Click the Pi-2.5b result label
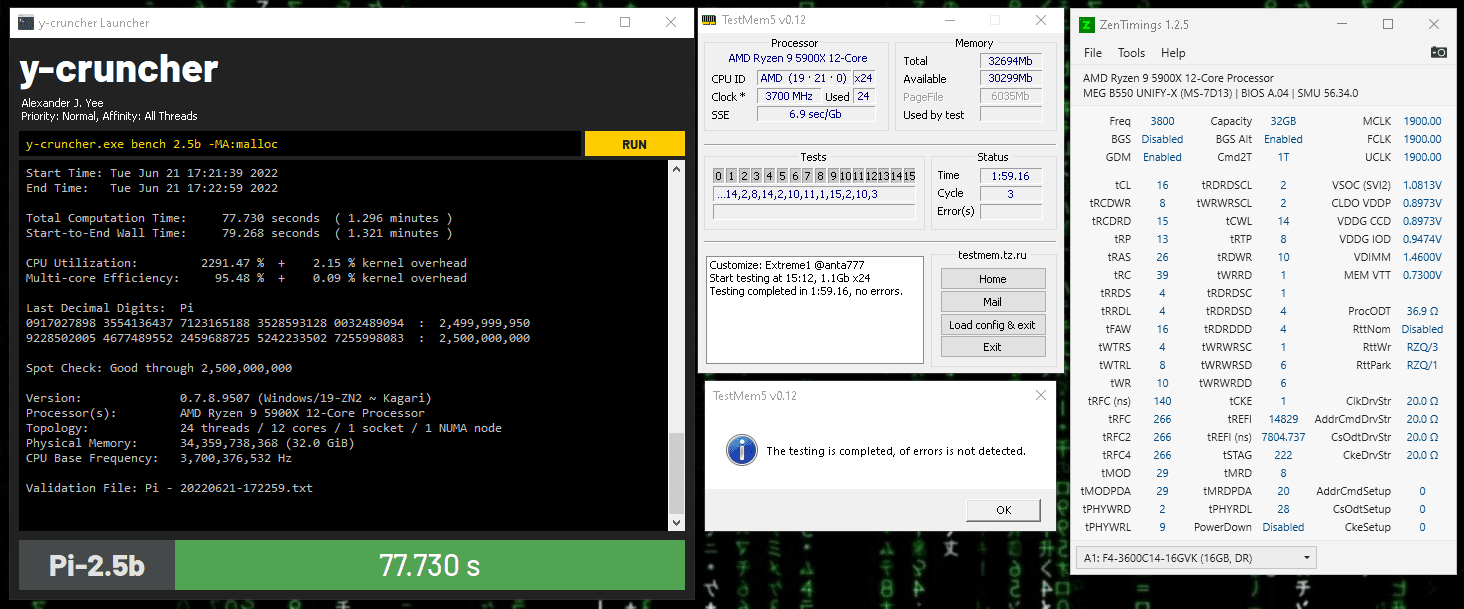 97,565
